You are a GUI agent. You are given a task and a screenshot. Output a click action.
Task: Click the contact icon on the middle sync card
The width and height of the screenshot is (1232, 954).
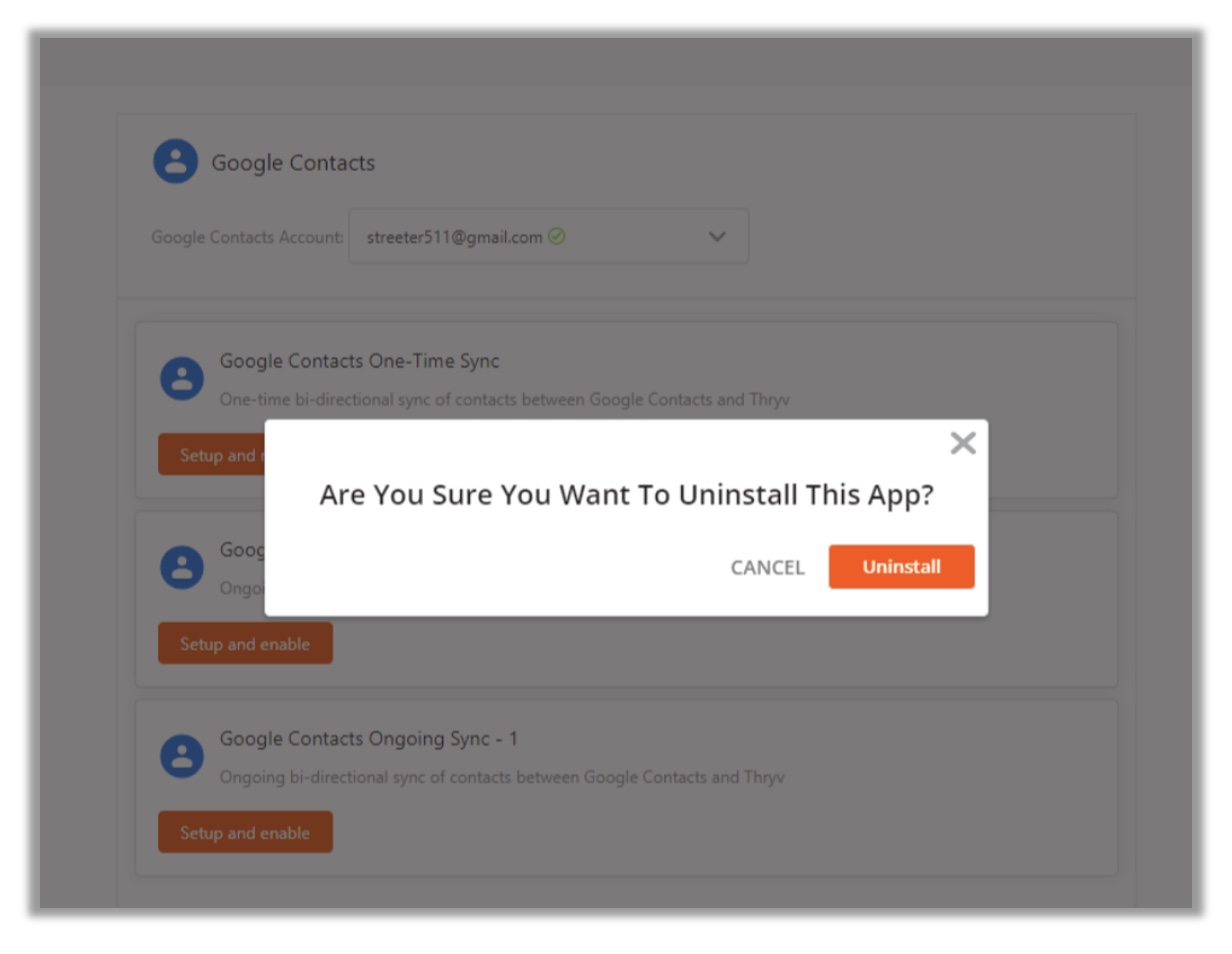[x=182, y=567]
